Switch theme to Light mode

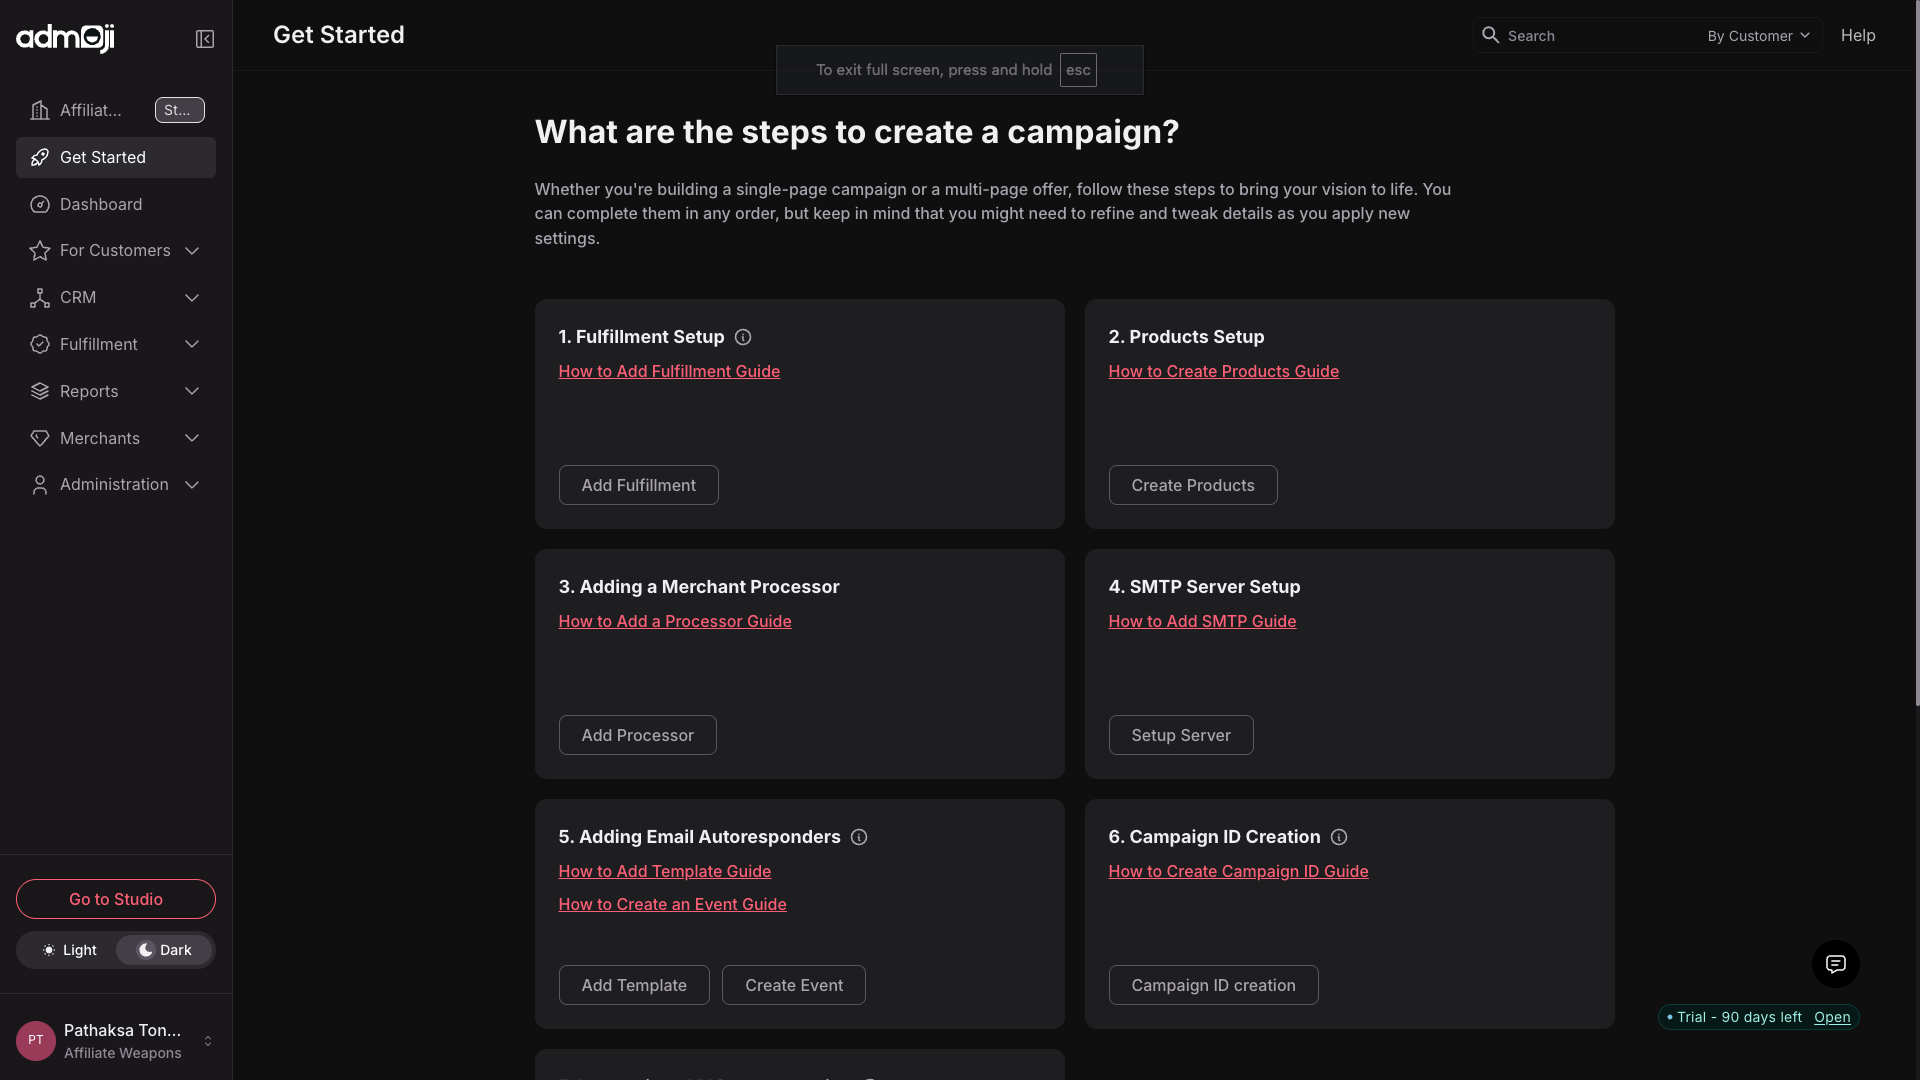coord(69,950)
